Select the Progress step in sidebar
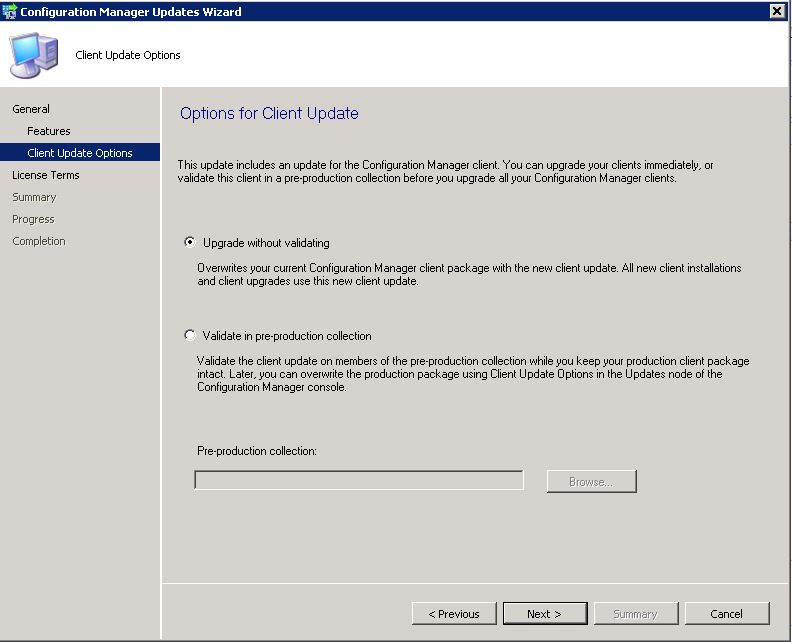 (x=33, y=219)
